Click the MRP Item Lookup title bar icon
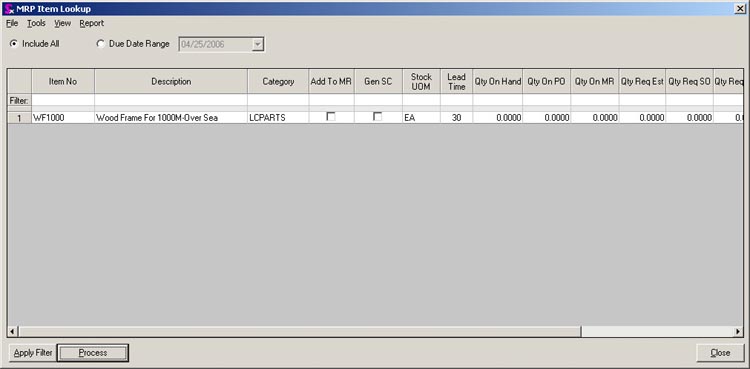750x369 pixels. click(x=9, y=8)
